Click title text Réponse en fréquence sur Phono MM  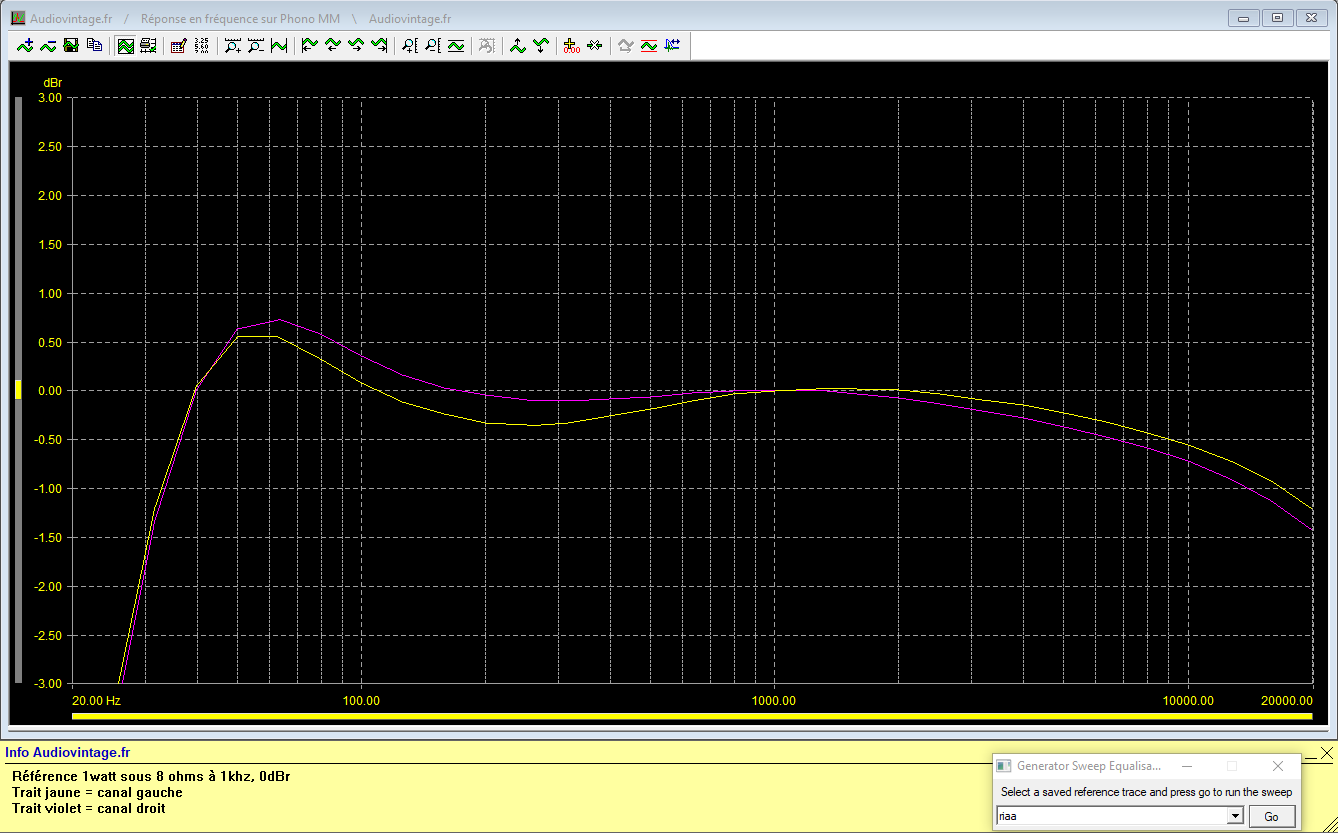[x=240, y=18]
